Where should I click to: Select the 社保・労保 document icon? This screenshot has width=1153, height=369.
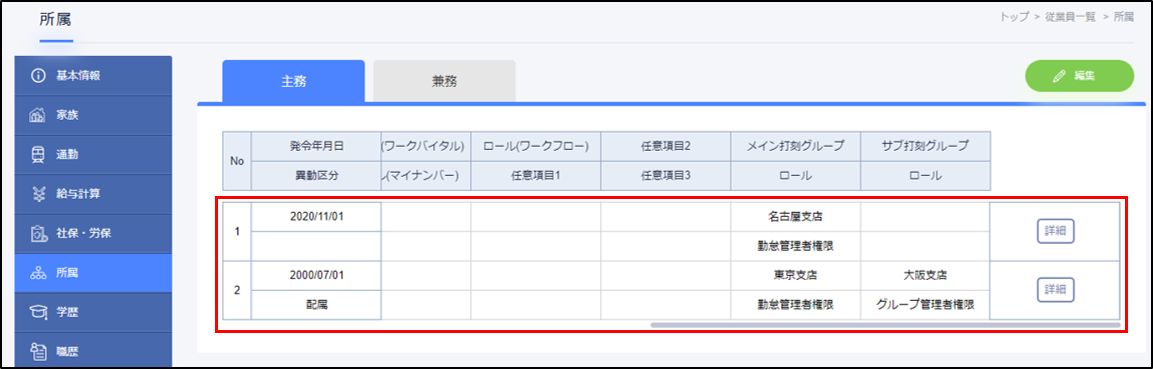tap(39, 234)
